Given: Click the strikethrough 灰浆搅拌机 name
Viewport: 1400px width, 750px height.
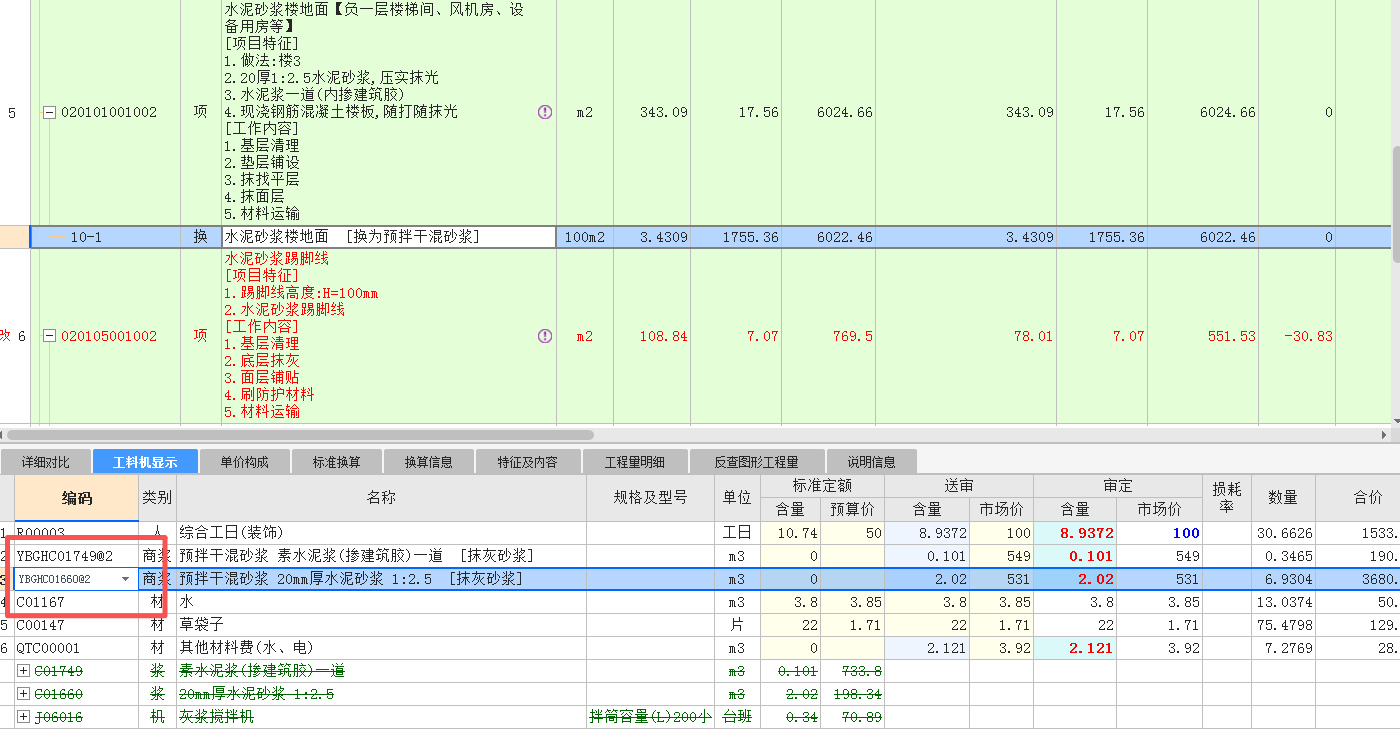Looking at the screenshot, I should [215, 717].
